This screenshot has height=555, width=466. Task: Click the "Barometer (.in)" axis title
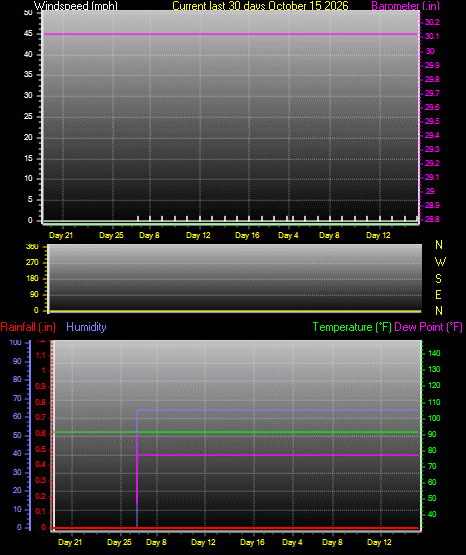(x=405, y=6)
